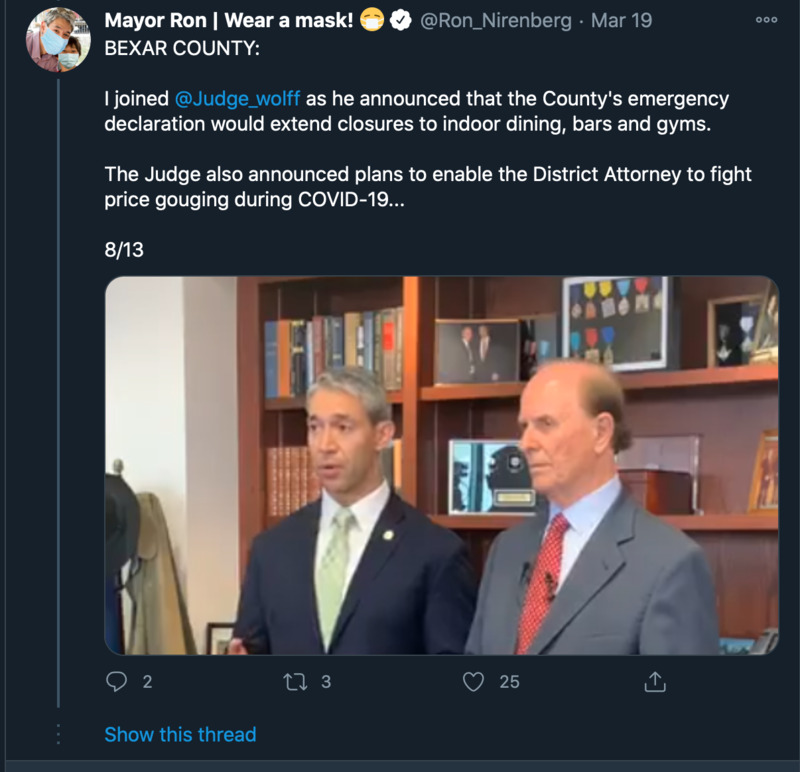The width and height of the screenshot is (800, 772).
Task: Click the 'Show this thread' link
Action: point(180,735)
